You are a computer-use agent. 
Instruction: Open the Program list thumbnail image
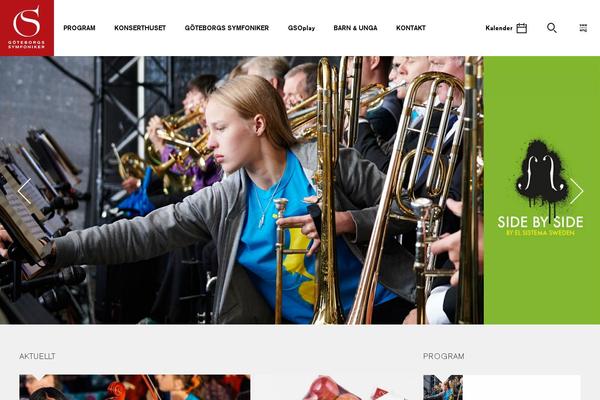(443, 387)
